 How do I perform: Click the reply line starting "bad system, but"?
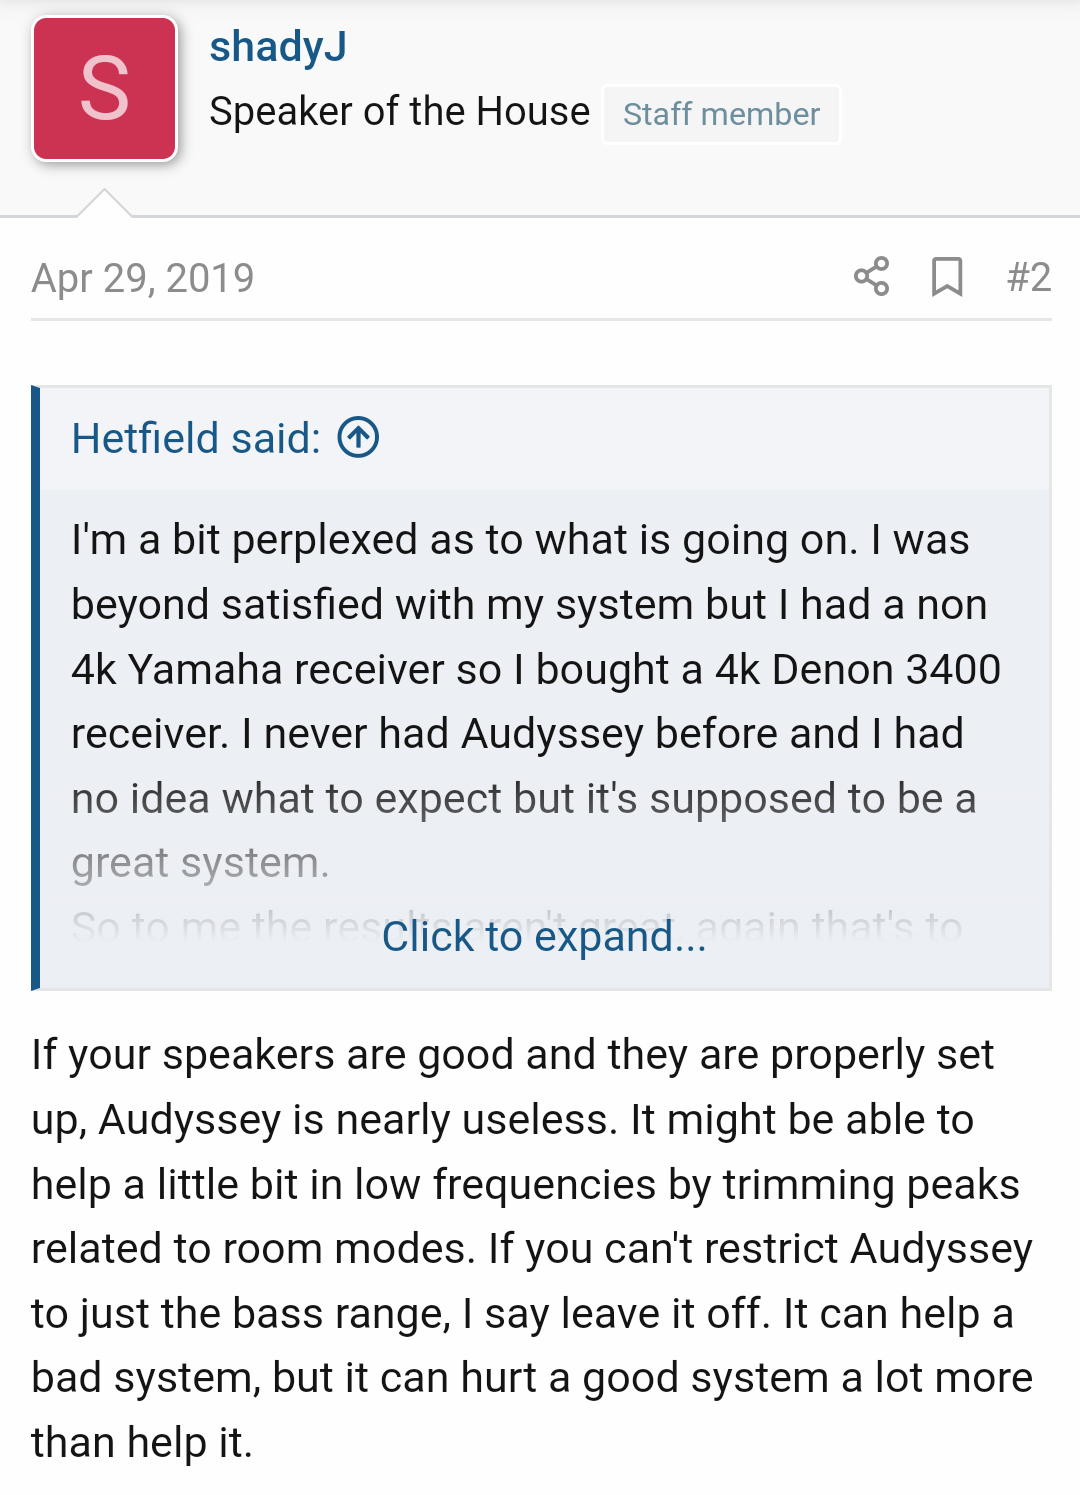[531, 1378]
